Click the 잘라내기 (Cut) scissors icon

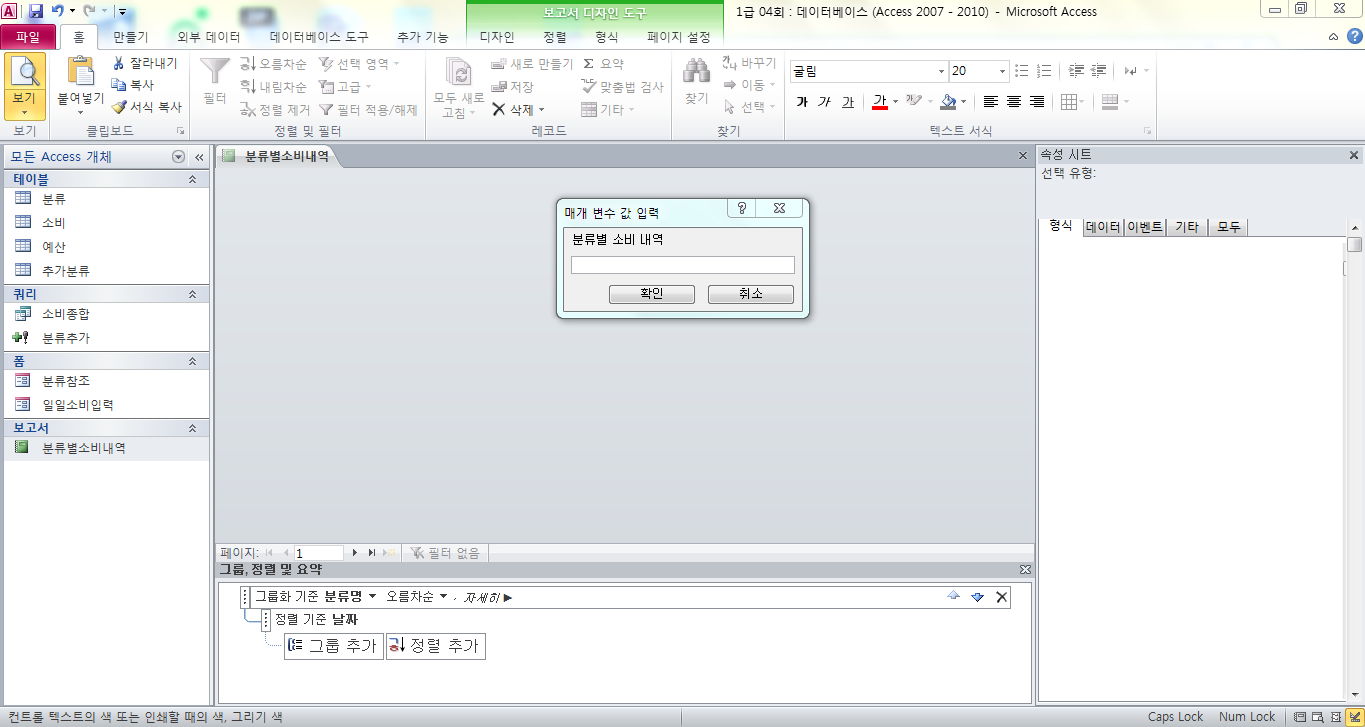[119, 63]
